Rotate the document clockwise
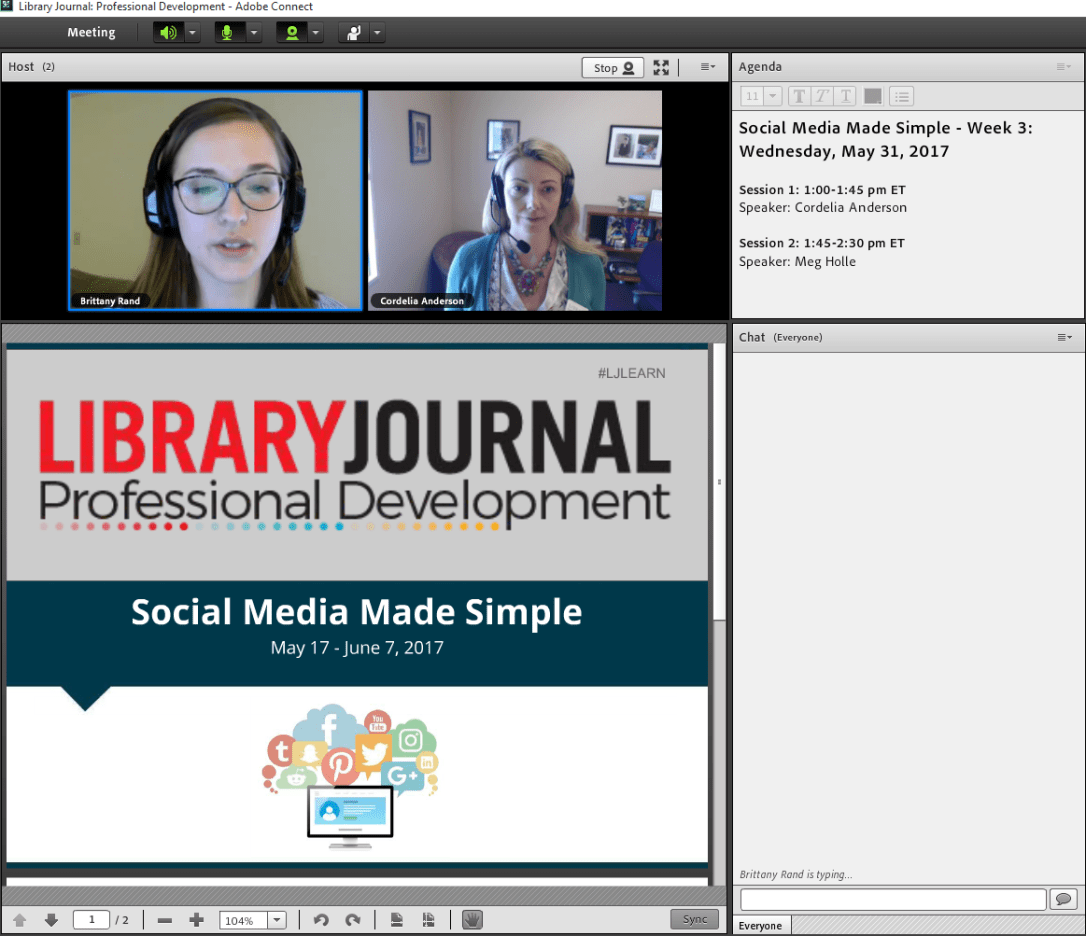 click(x=352, y=920)
